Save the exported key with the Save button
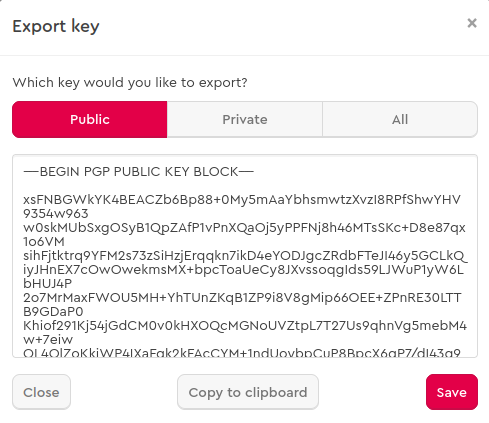Screen dimensions: 489x423 point(452,392)
